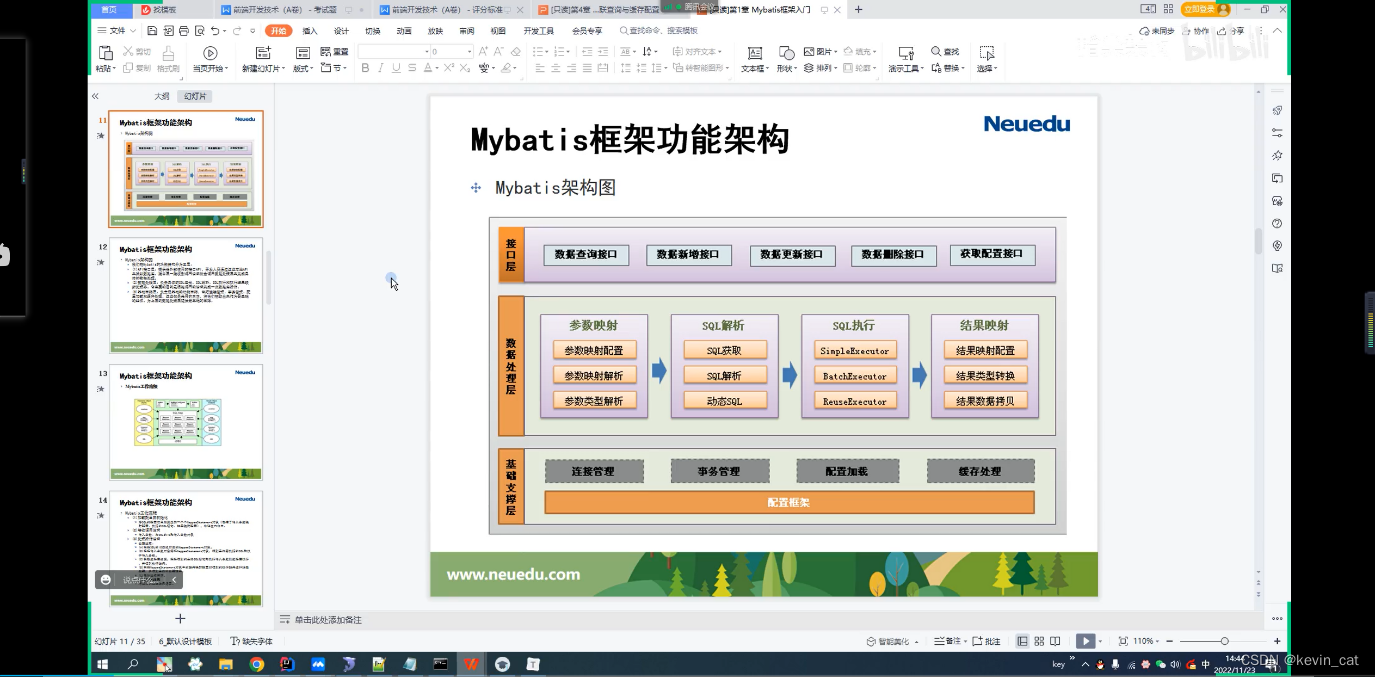Expand the Arrange dropdown

819,68
